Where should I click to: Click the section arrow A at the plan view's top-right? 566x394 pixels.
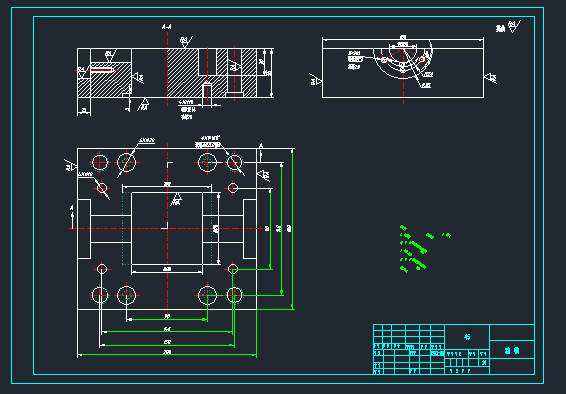[x=261, y=152]
